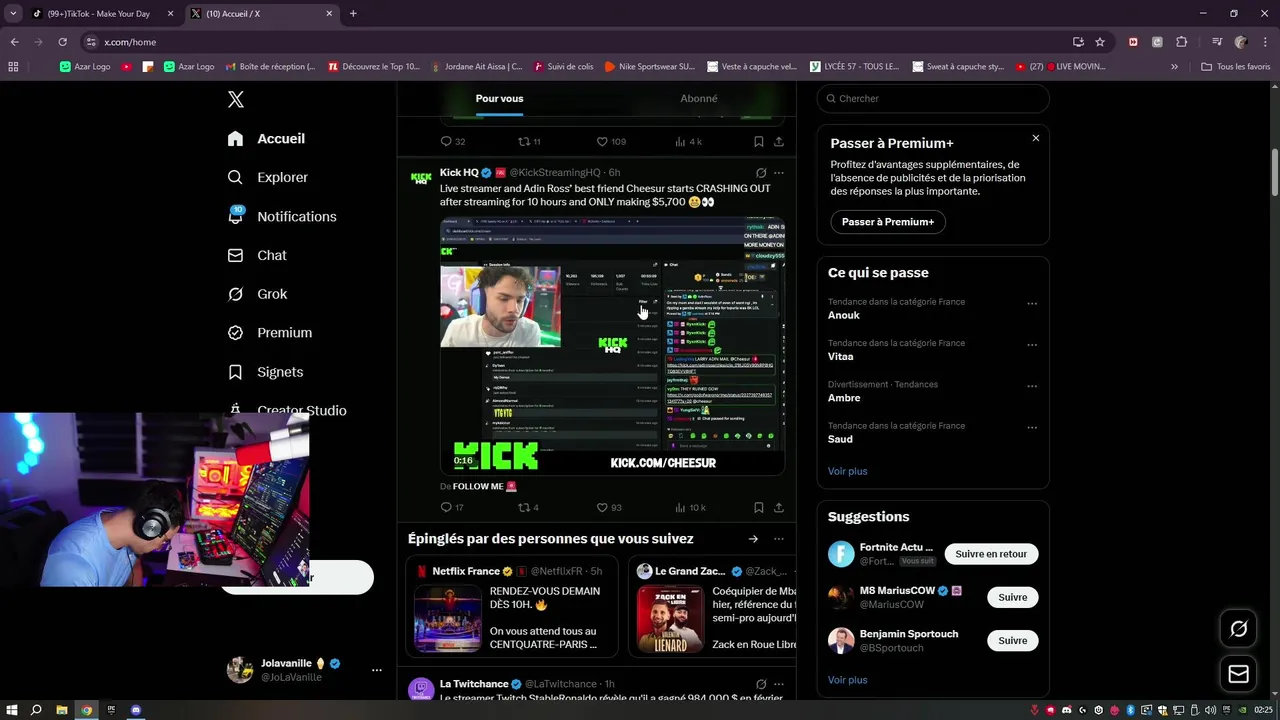The height and width of the screenshot is (720, 1280).
Task: Click the Chercher search field
Action: tap(933, 99)
